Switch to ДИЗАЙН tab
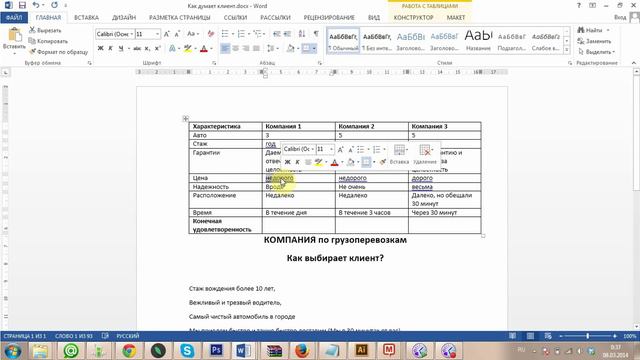This screenshot has height=360, width=640. point(124,18)
